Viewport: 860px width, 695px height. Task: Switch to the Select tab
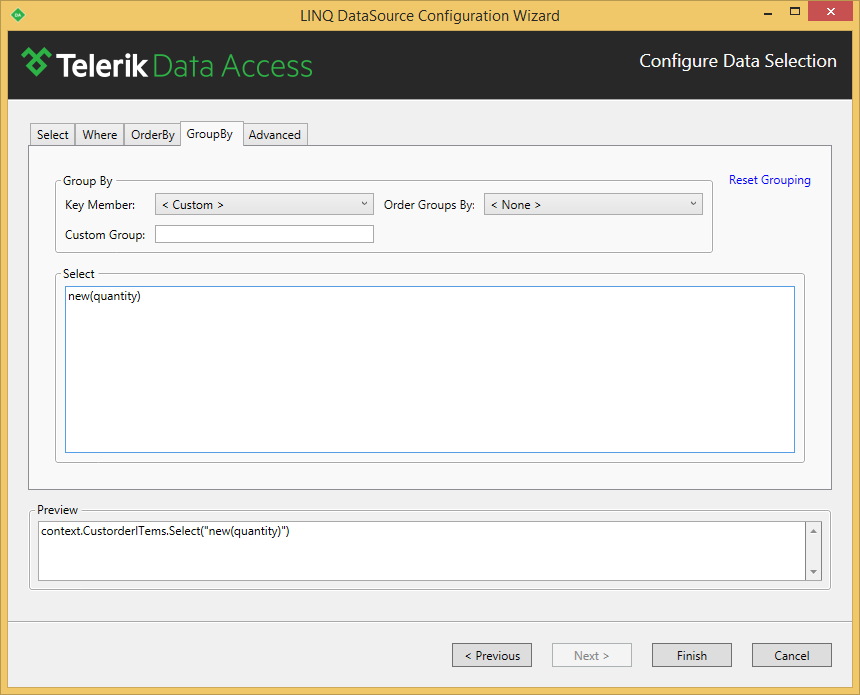[x=53, y=135]
